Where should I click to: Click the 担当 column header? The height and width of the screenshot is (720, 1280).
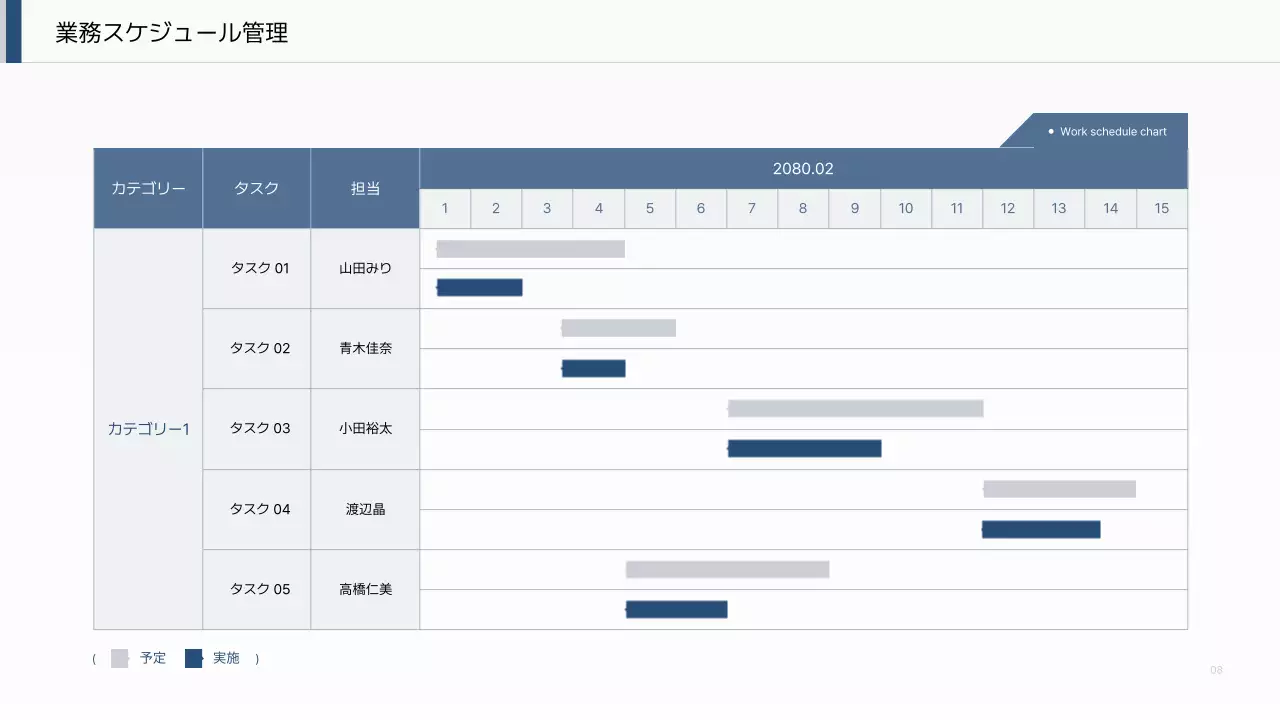(x=365, y=188)
